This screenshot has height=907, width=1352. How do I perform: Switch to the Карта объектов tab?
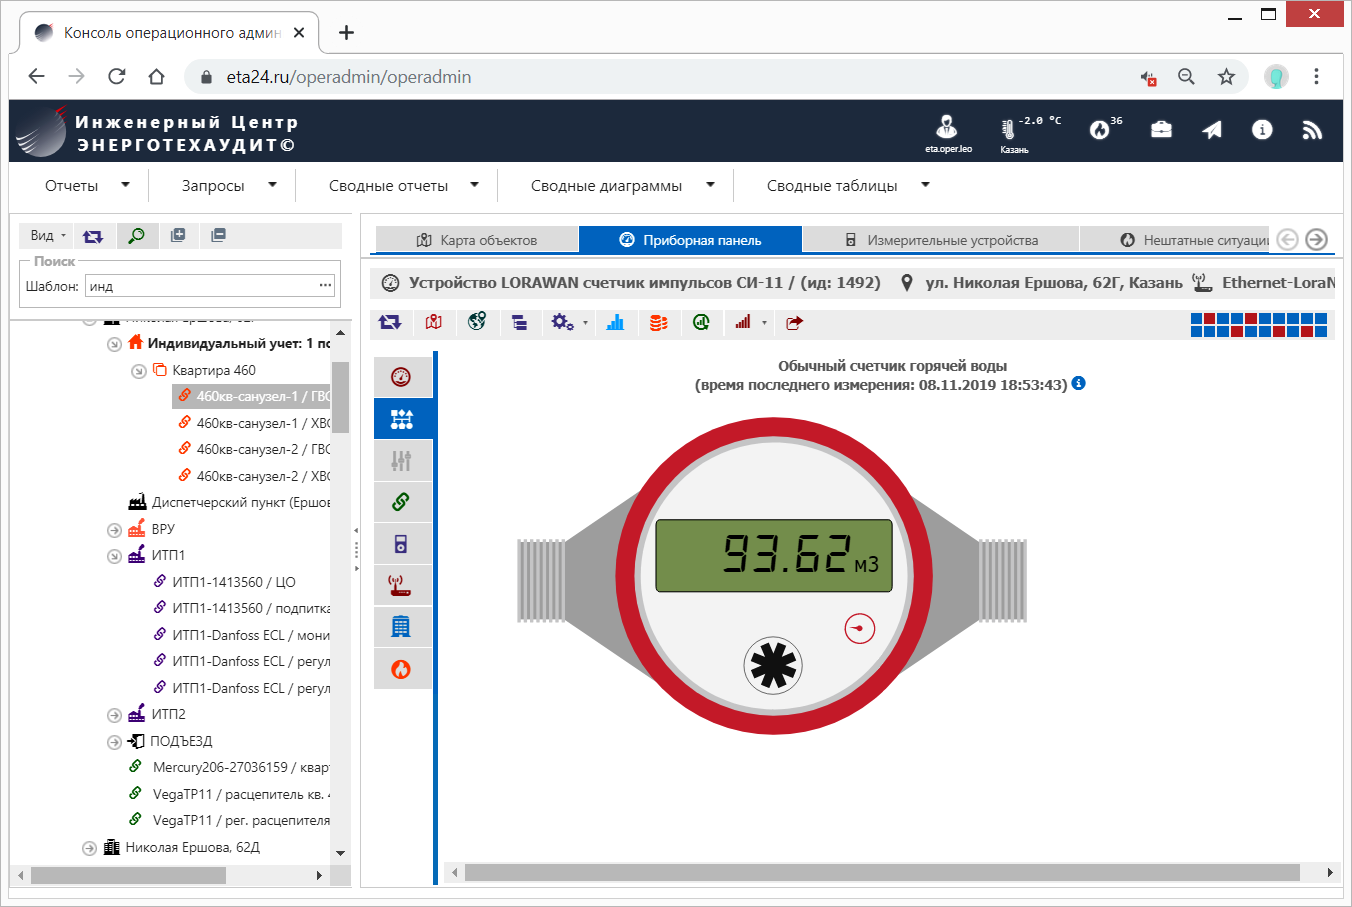pos(477,240)
